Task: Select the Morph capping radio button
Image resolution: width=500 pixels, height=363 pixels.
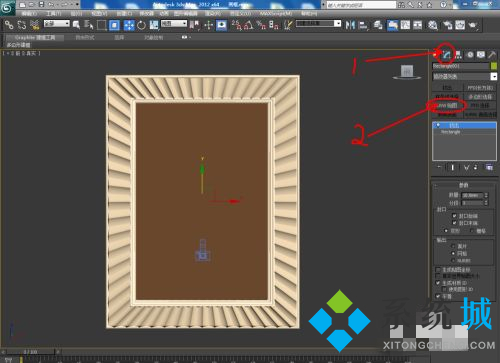Action: (x=446, y=230)
